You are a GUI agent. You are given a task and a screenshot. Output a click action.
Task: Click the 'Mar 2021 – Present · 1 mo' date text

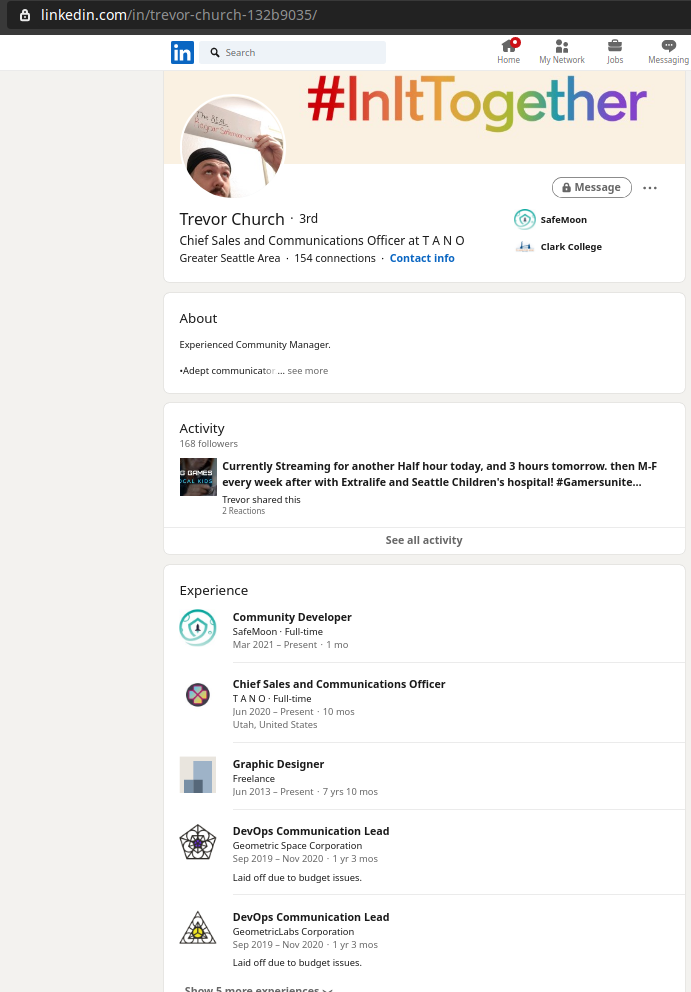290,645
